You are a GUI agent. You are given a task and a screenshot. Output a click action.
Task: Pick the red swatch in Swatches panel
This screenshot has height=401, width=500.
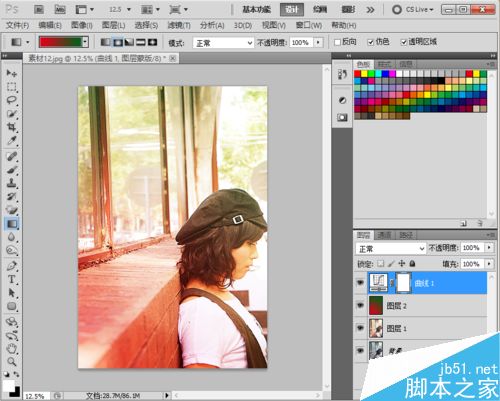(357, 74)
